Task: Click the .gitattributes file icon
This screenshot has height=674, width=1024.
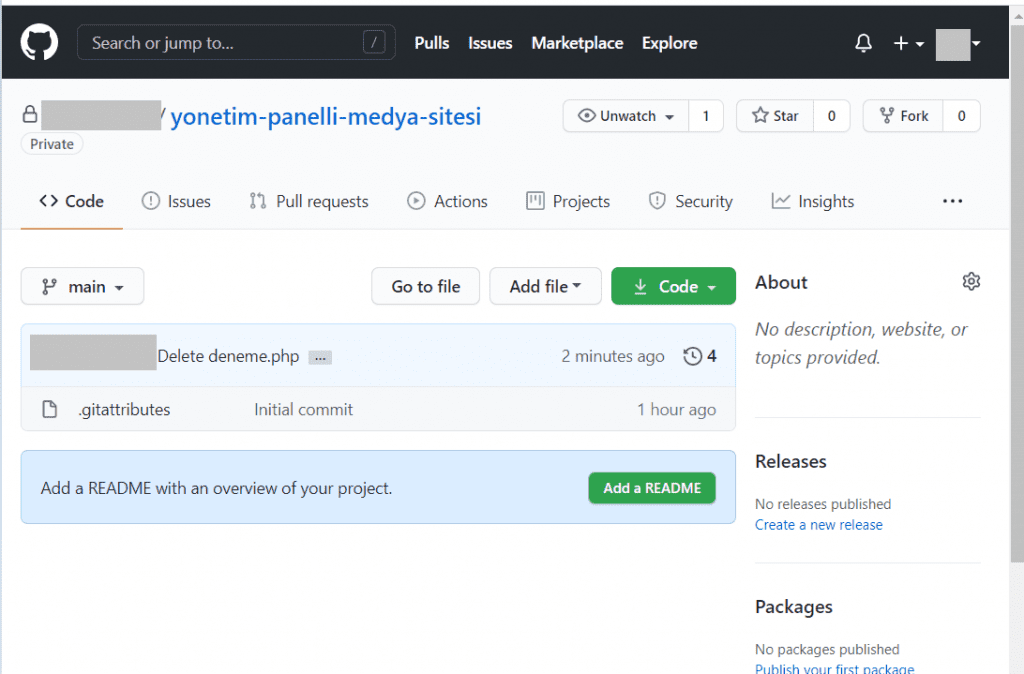Action: tap(50, 409)
